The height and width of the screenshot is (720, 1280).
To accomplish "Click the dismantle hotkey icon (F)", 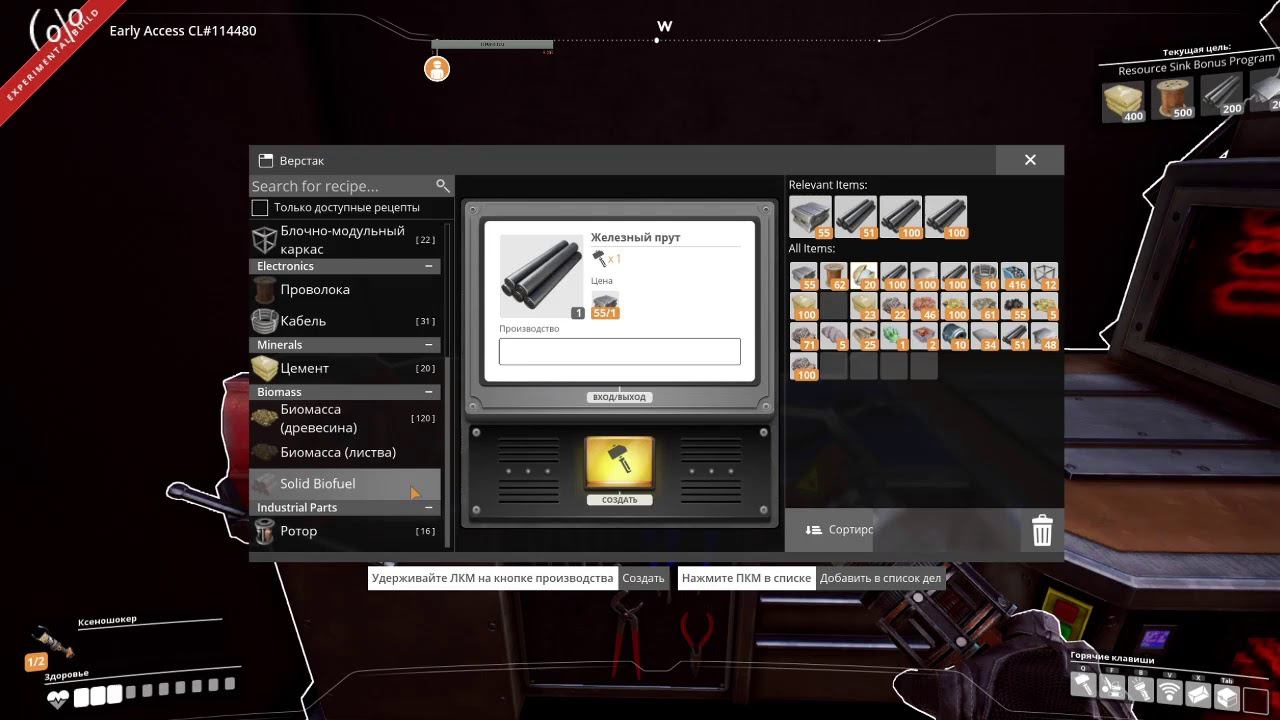I will coord(1112,686).
